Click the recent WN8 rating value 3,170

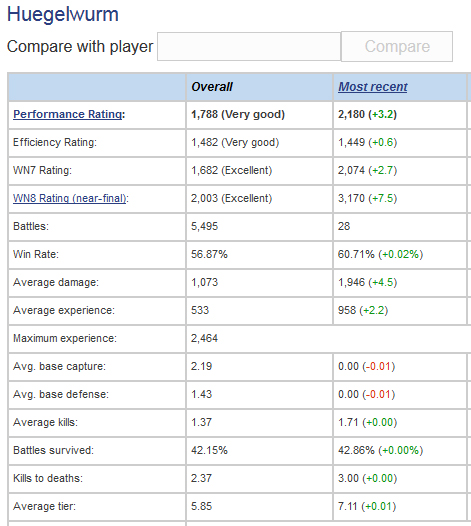[x=351, y=198]
